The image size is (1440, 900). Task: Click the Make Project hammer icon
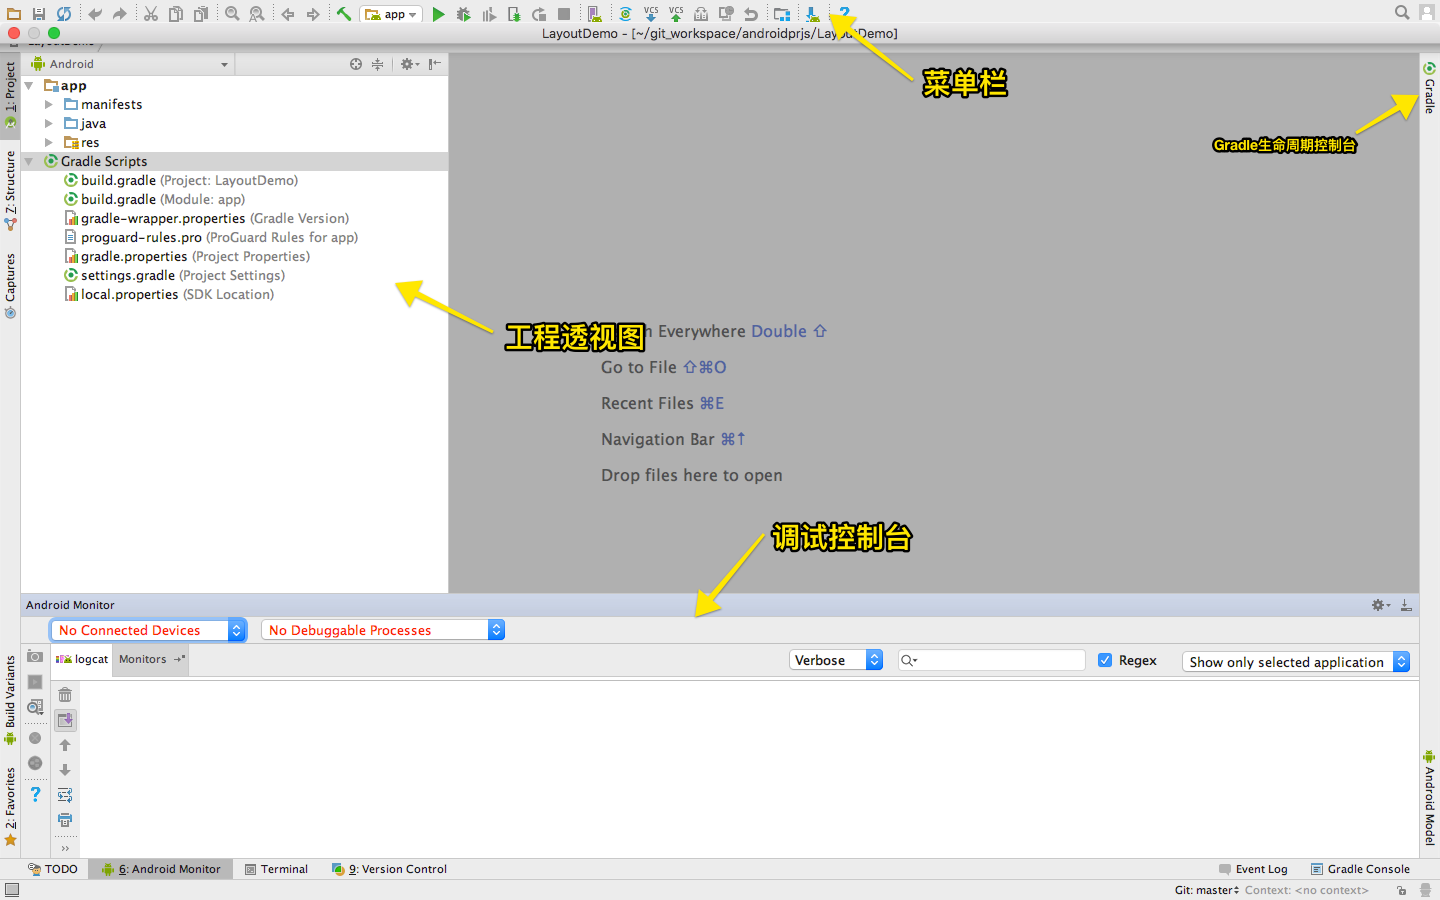tap(344, 14)
